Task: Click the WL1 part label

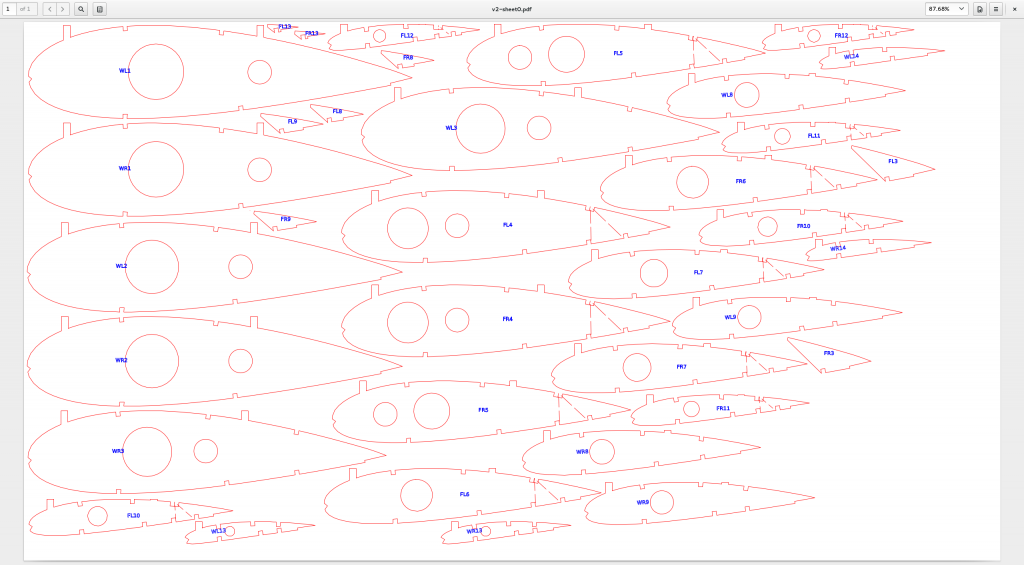Action: pos(125,71)
